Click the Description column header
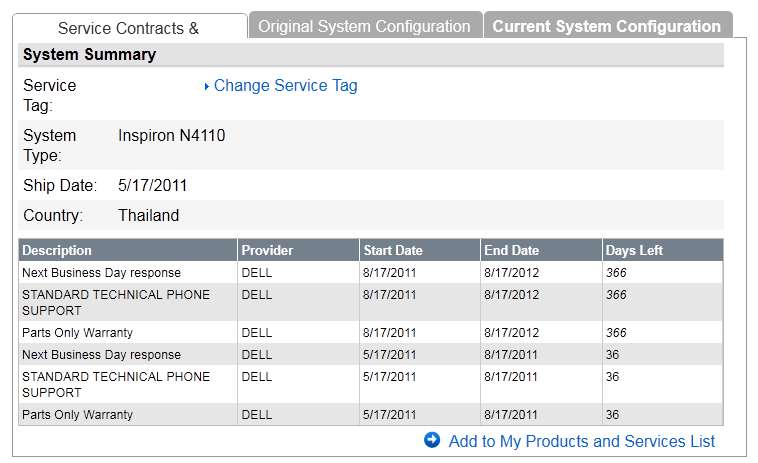Screen dimensions: 758x463 point(57,250)
